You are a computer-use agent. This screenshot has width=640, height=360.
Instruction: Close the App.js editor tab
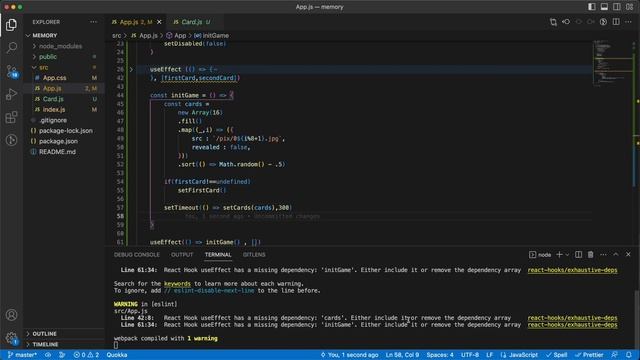point(159,22)
